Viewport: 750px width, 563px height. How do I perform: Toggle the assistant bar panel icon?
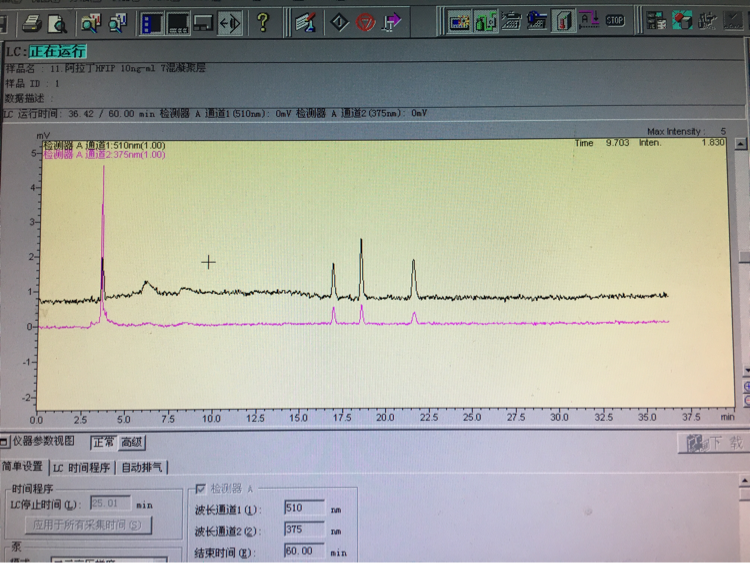(x=152, y=23)
